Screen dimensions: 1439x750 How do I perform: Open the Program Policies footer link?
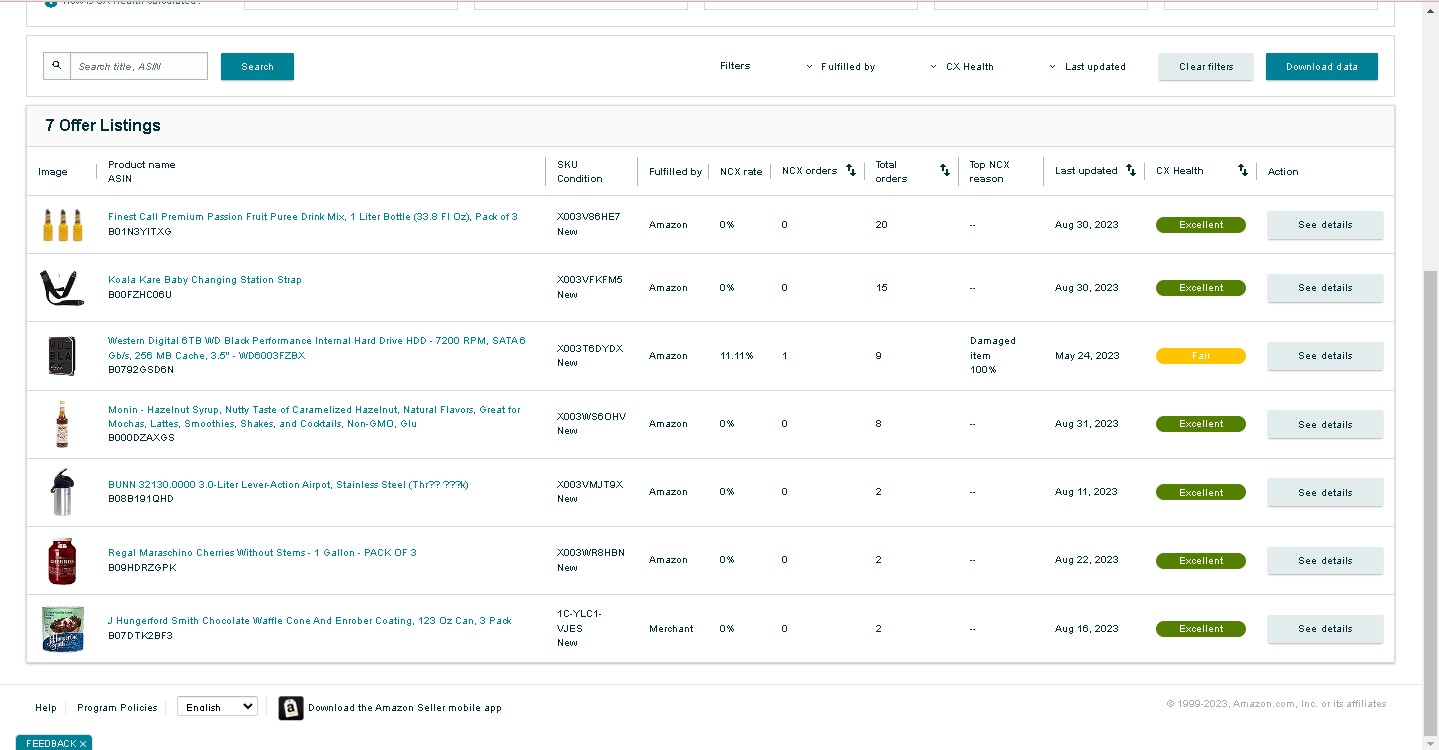117,708
